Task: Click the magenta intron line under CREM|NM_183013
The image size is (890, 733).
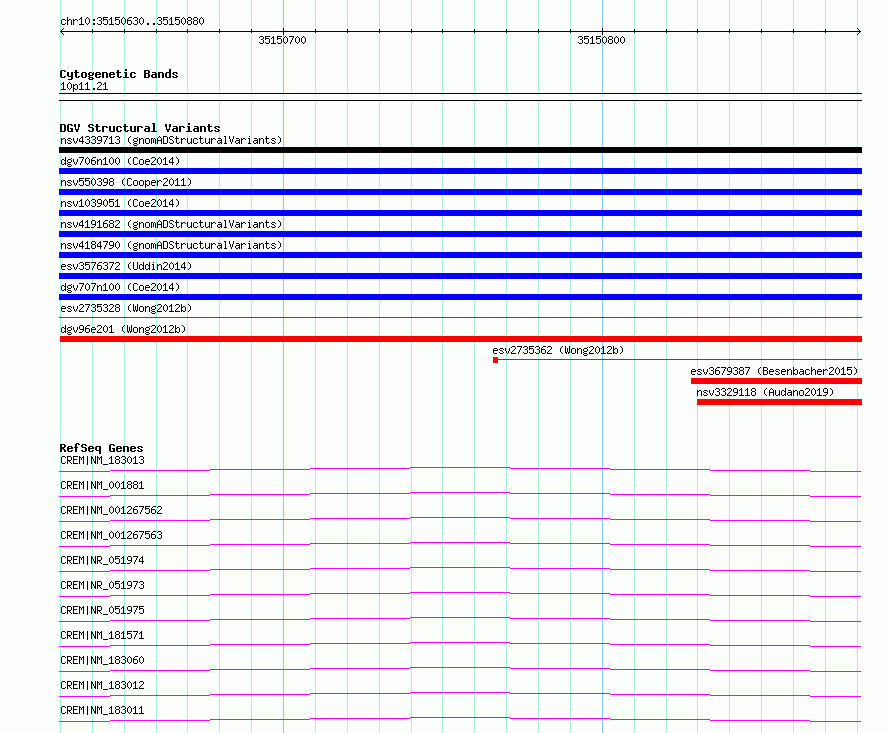Action: 460,468
